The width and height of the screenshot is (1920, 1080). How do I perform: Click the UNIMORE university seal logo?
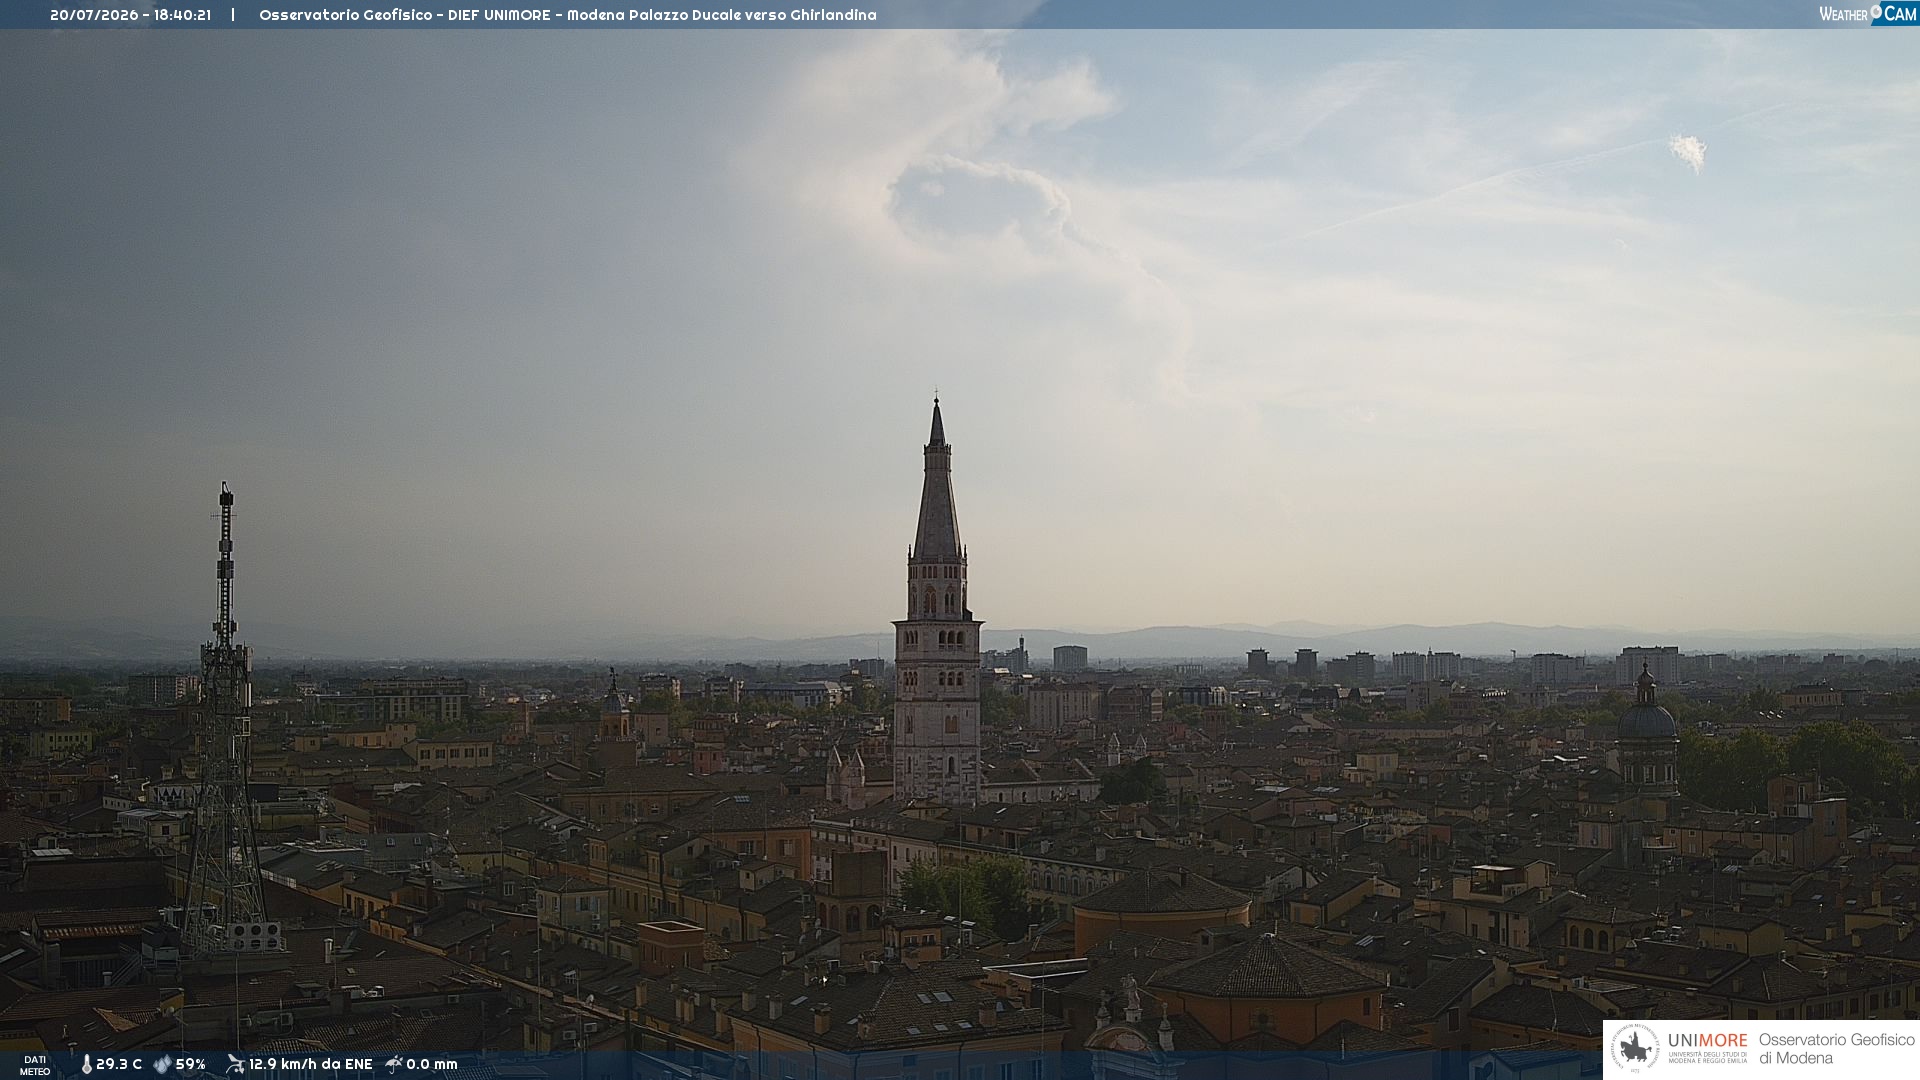1635,1049
